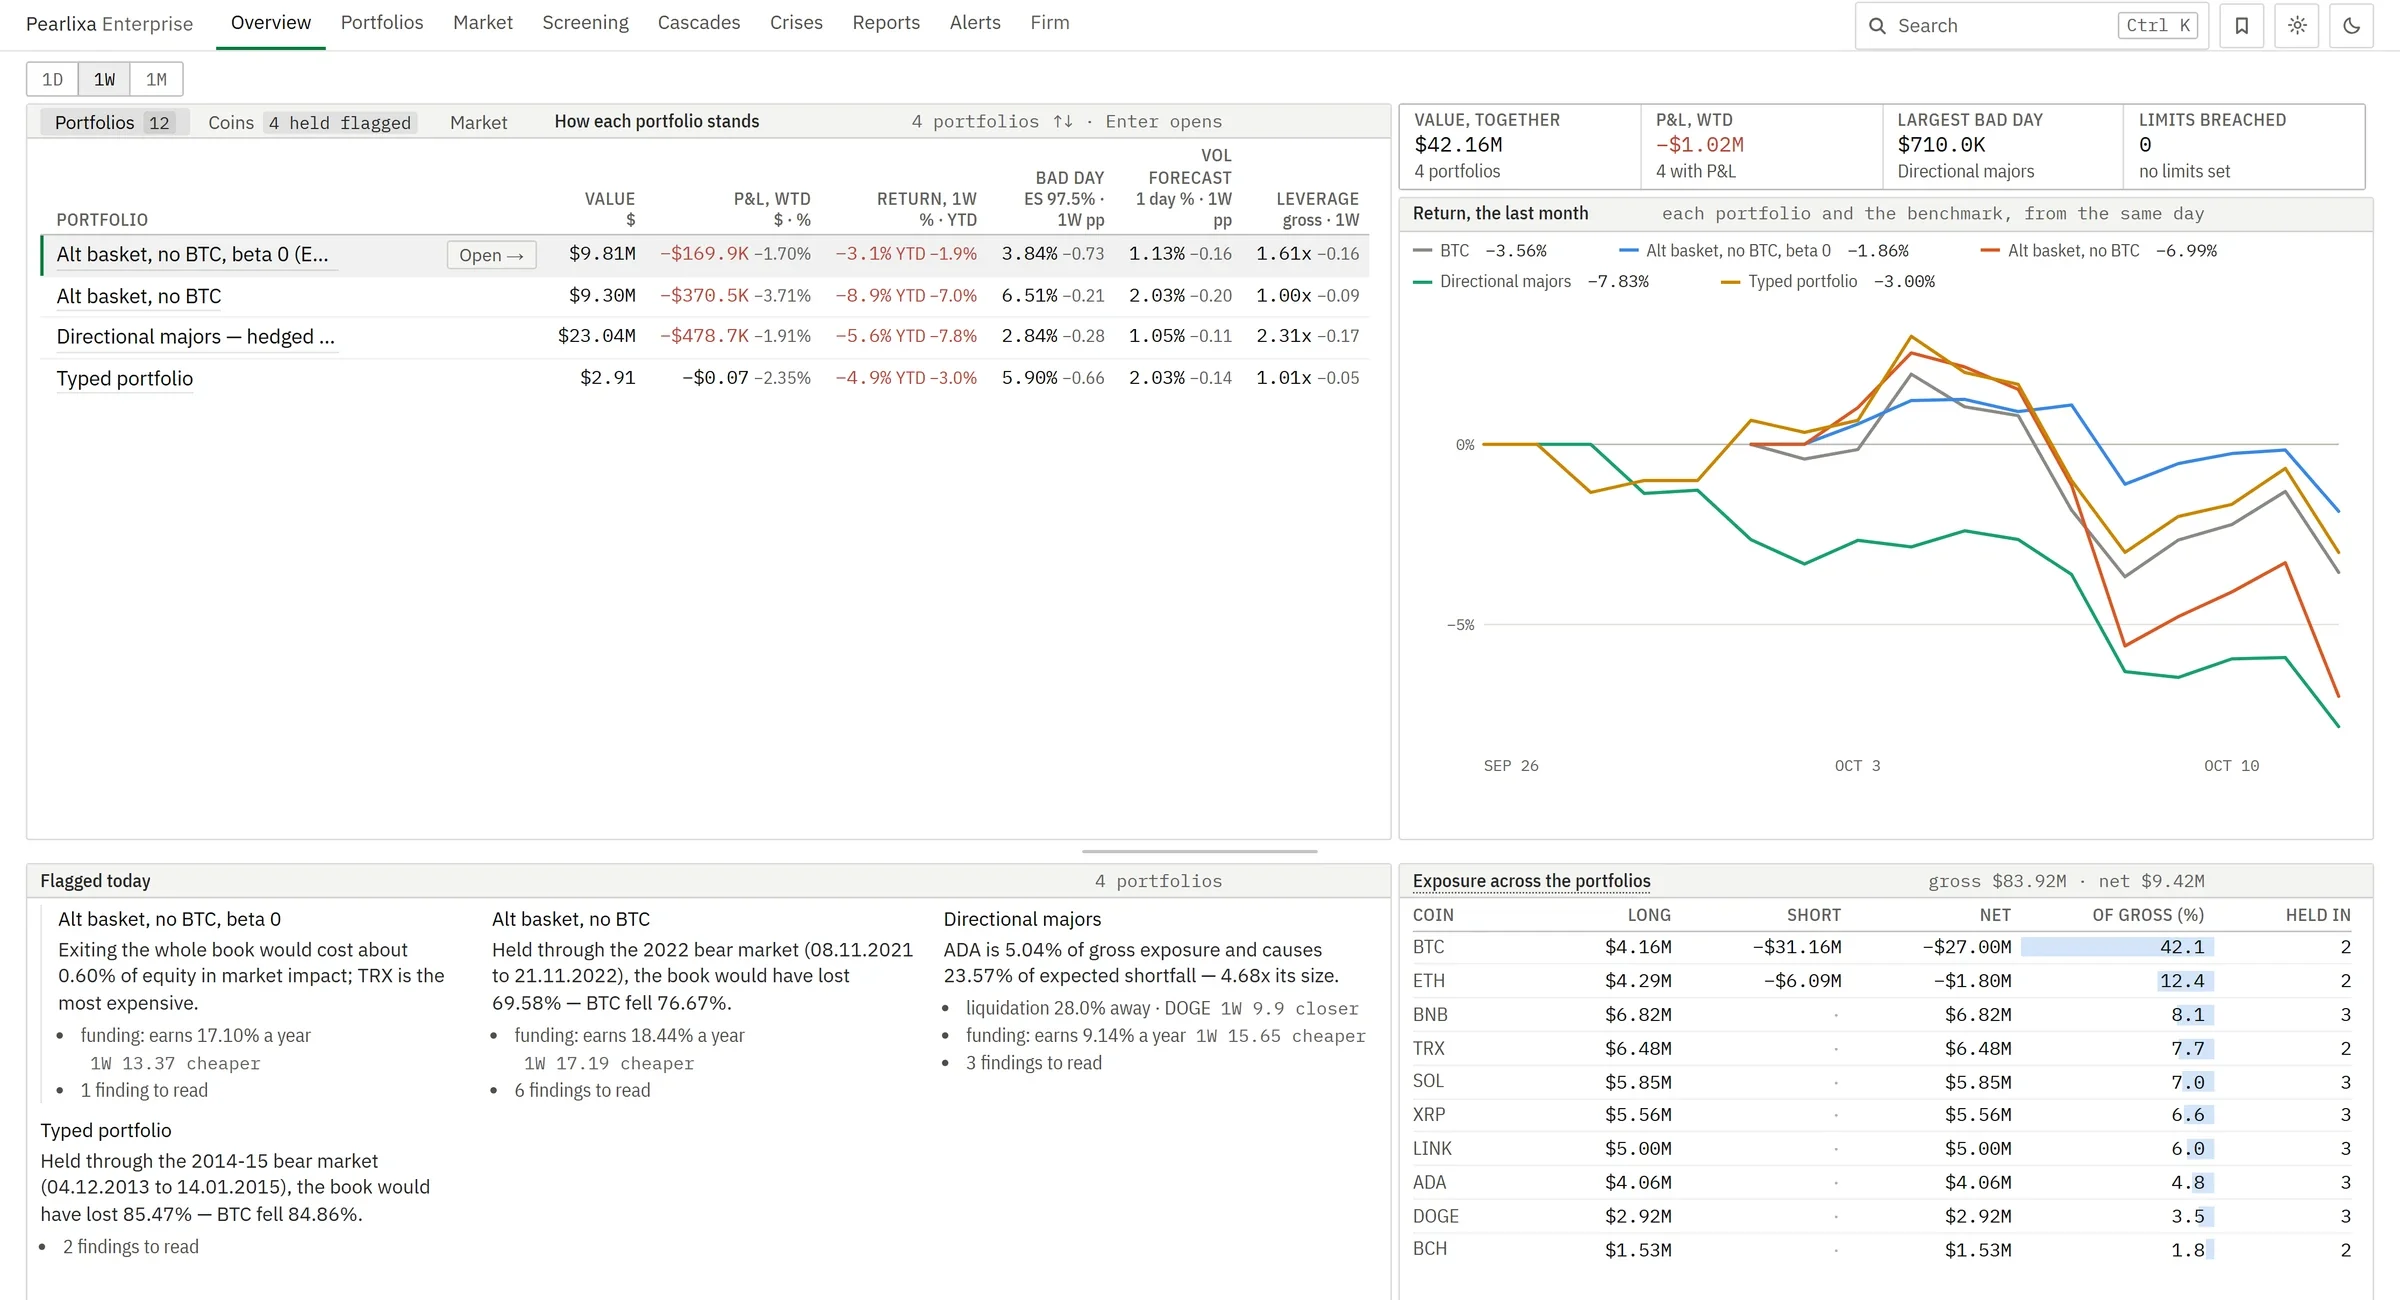Image resolution: width=2400 pixels, height=1300 pixels.
Task: Switch to dark theme with the moon icon
Action: 2351,26
